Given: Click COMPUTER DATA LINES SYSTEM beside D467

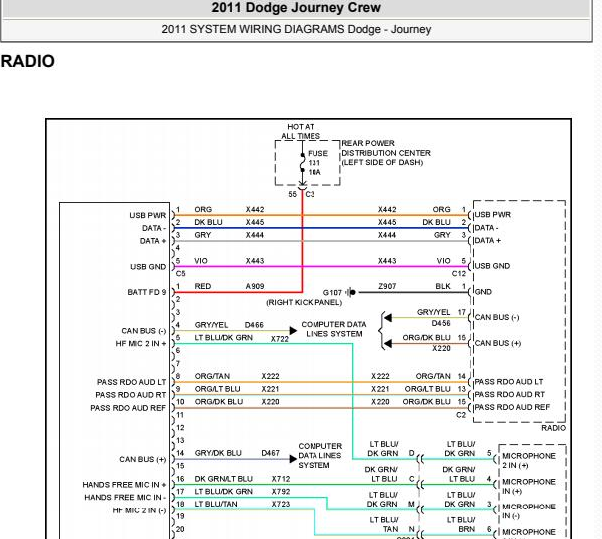Looking at the screenshot, I should pos(319,456).
